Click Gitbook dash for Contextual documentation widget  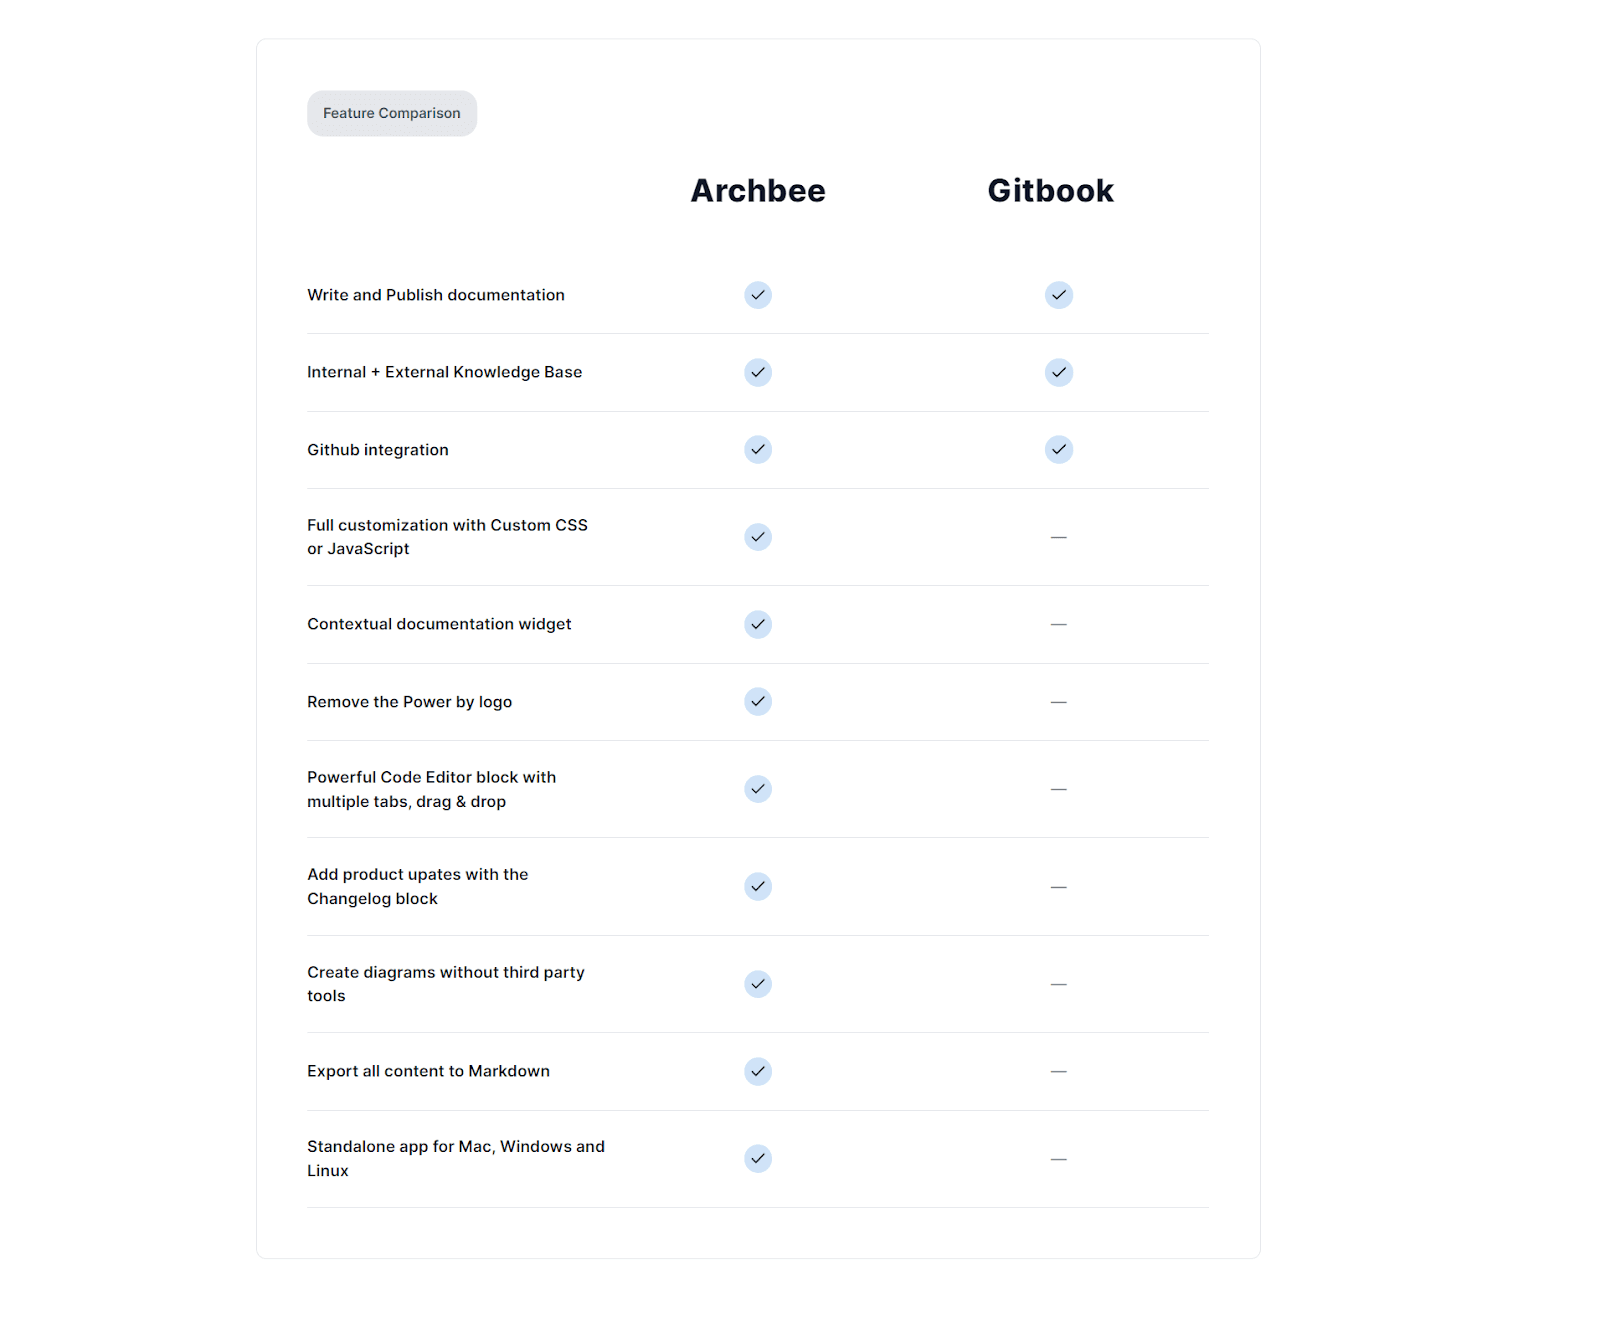point(1058,624)
